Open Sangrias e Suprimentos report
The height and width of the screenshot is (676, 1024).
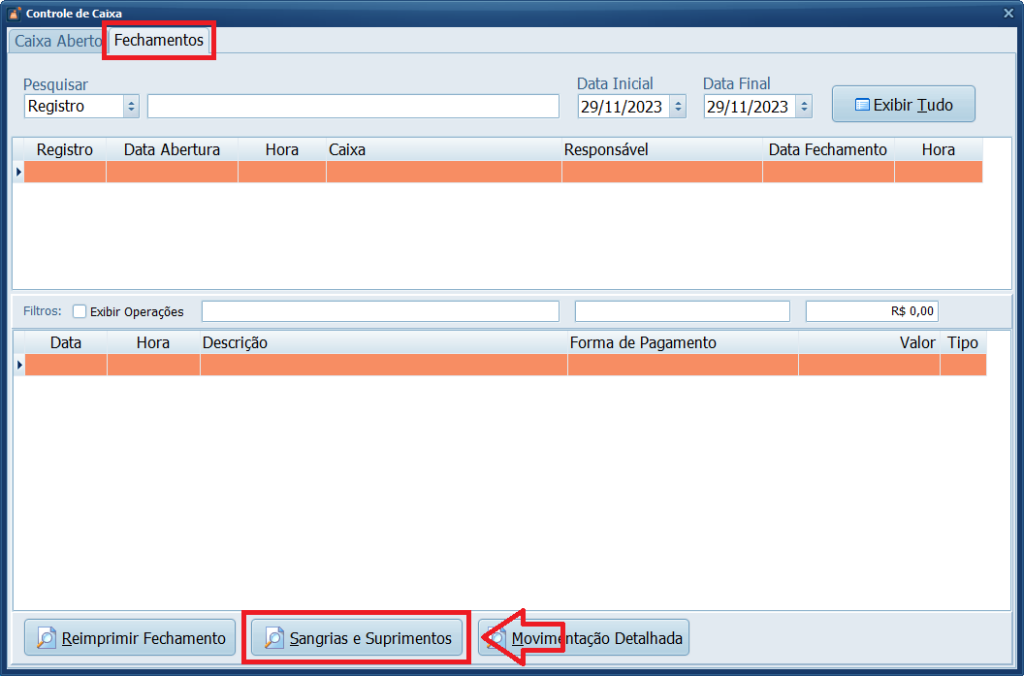pos(357,637)
